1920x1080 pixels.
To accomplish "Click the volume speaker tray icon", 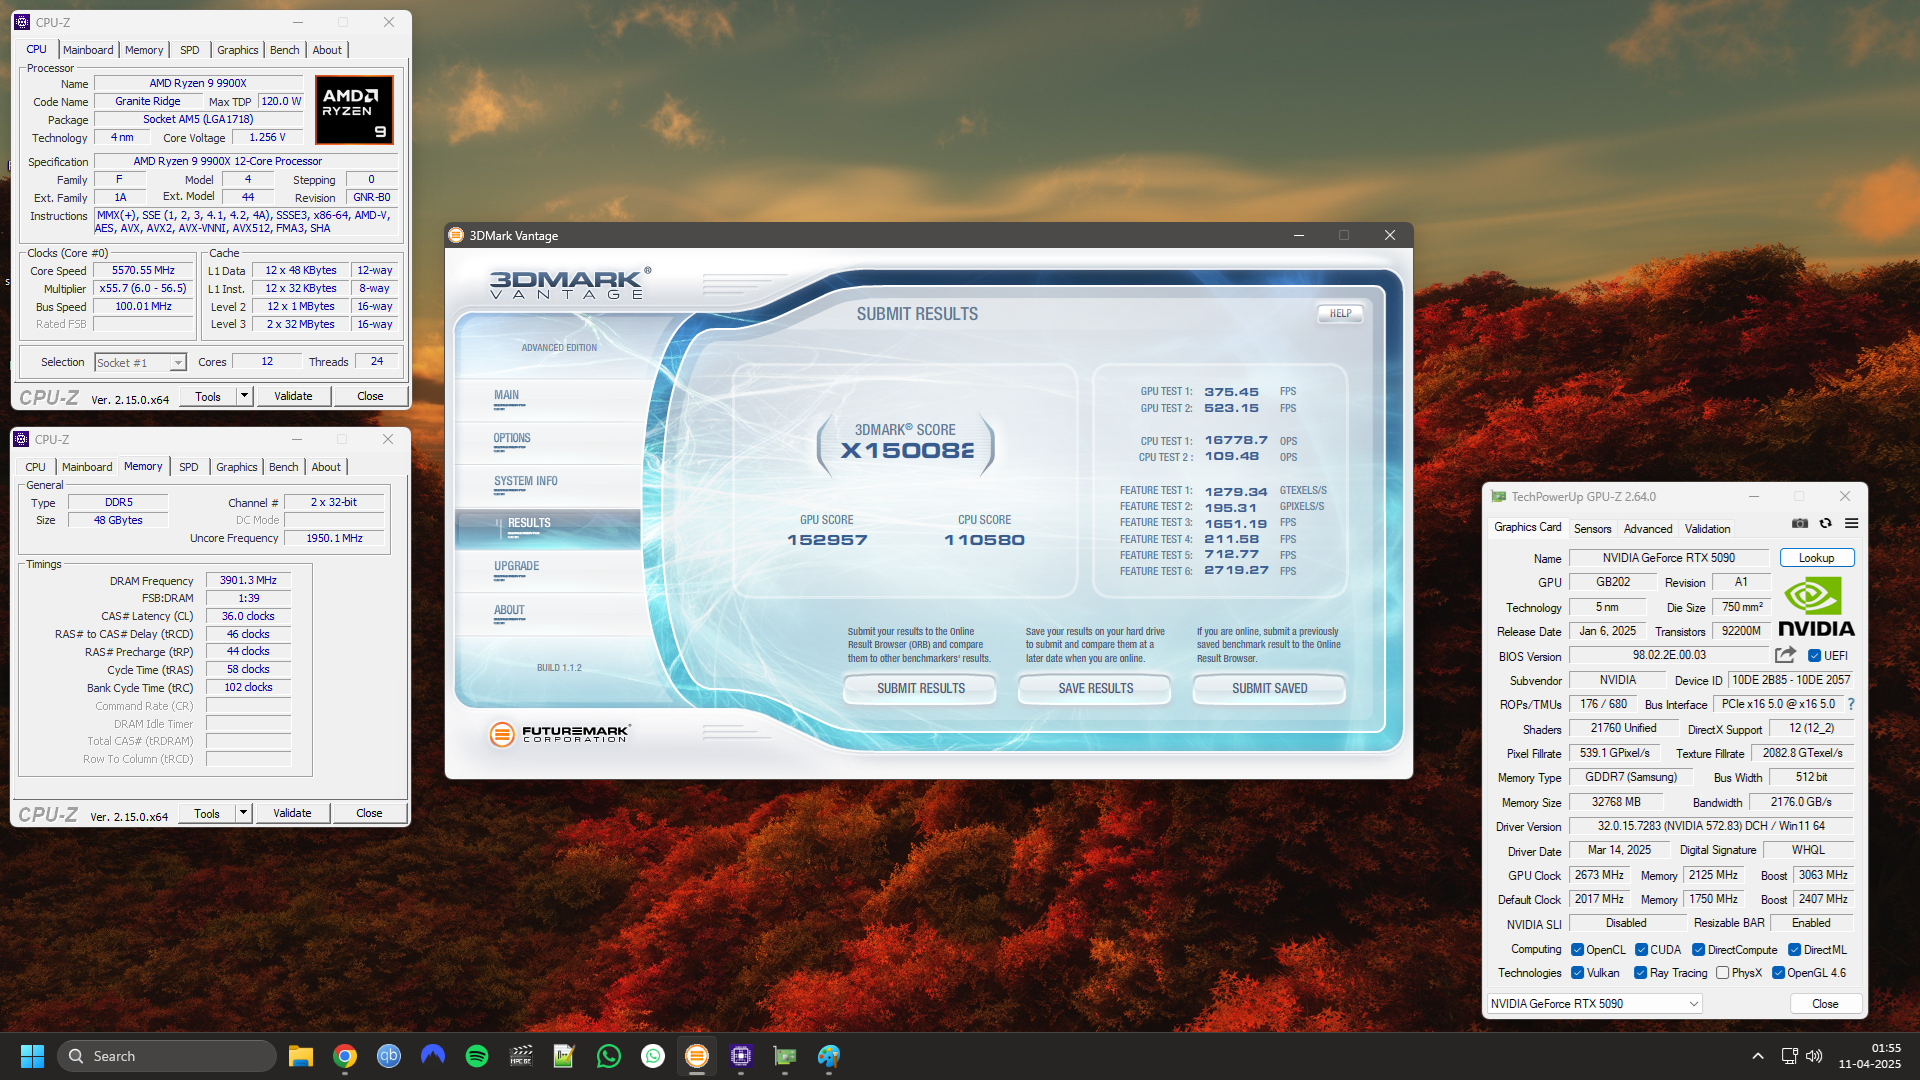I will 1814,1056.
